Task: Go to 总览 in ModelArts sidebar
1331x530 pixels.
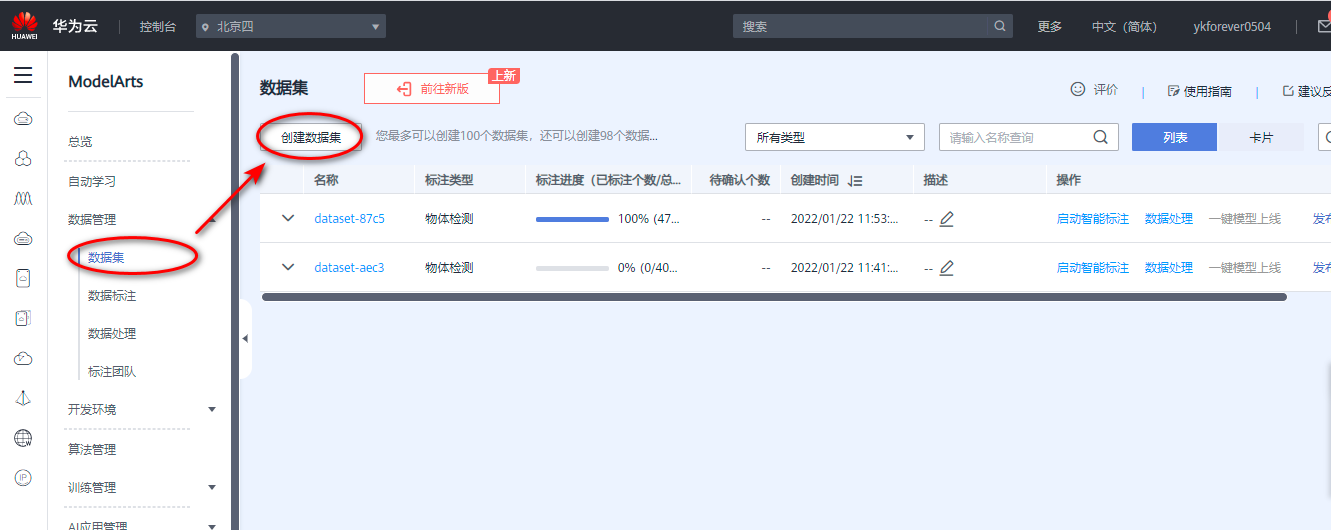Action: click(x=80, y=142)
